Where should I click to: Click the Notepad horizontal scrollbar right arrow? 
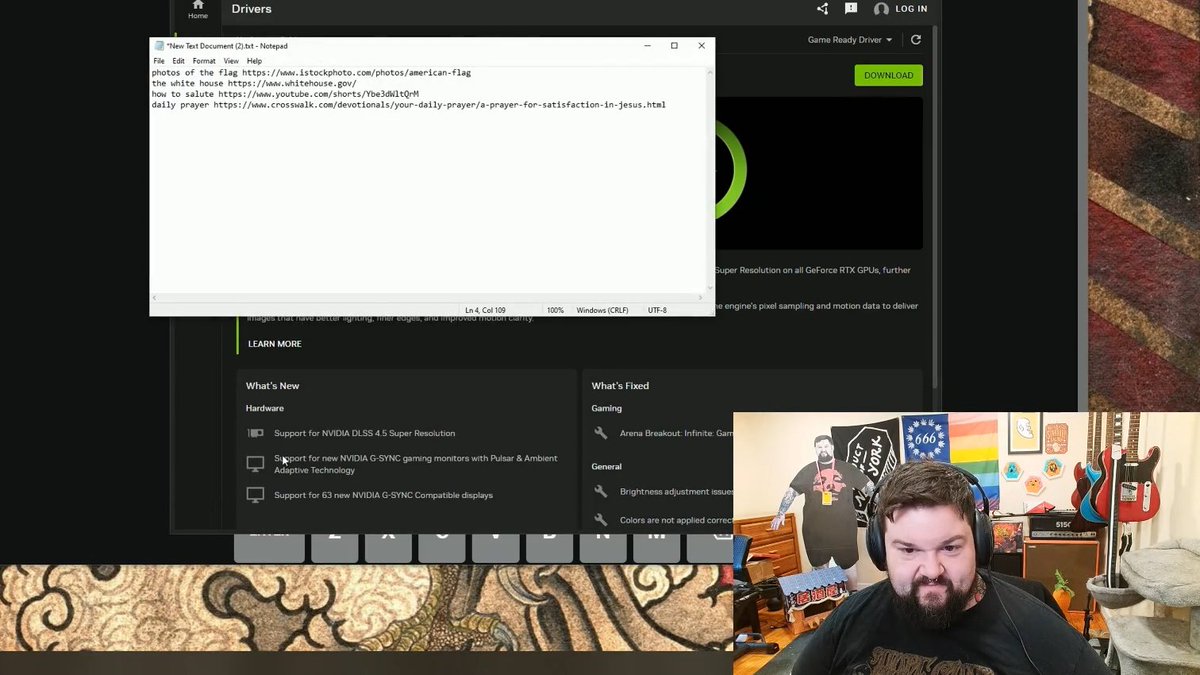pyautogui.click(x=701, y=298)
